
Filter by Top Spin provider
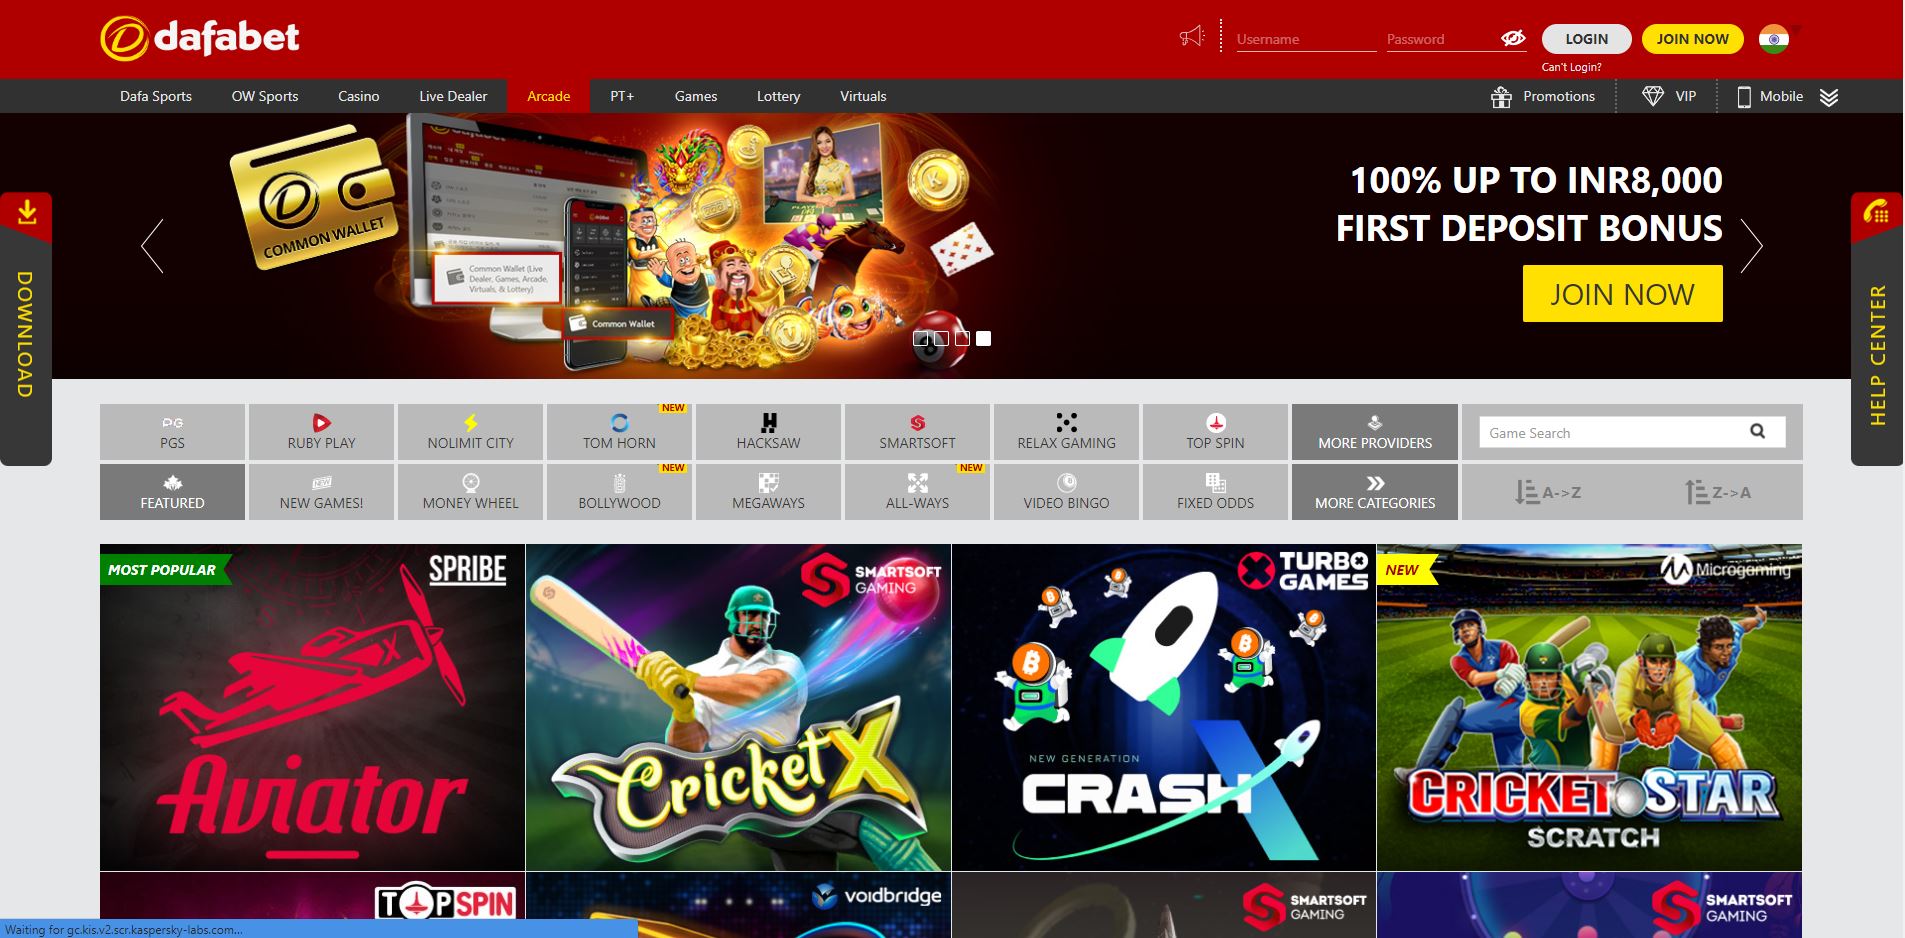tap(1215, 432)
